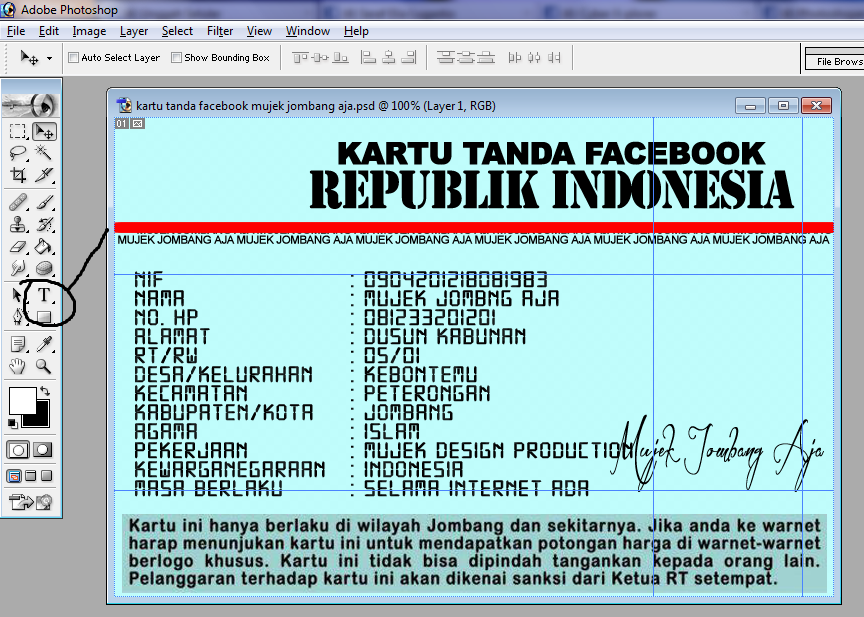Switch to Quick Mask mode
The width and height of the screenshot is (864, 617).
[x=43, y=450]
